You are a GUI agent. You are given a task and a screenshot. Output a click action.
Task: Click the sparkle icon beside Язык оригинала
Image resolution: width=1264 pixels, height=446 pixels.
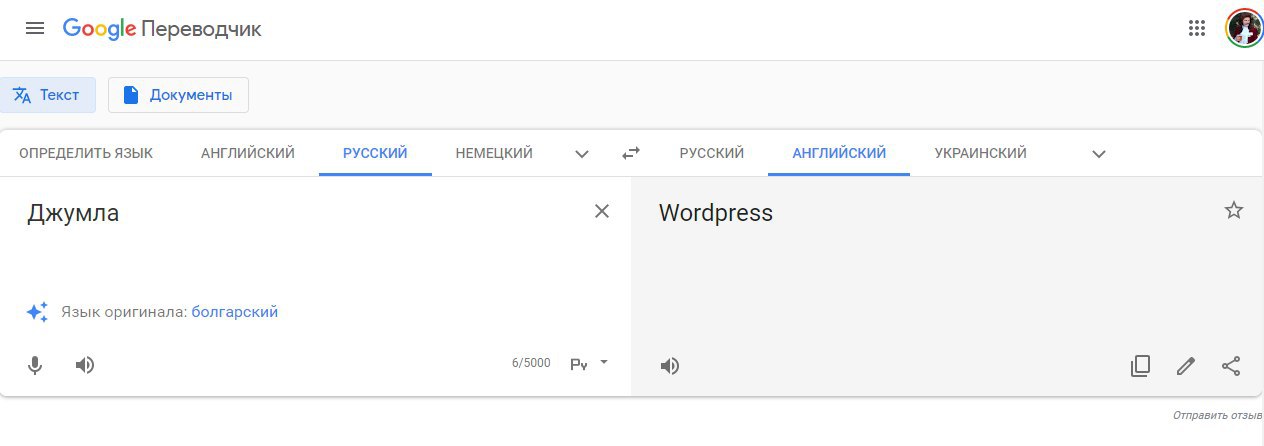[37, 312]
